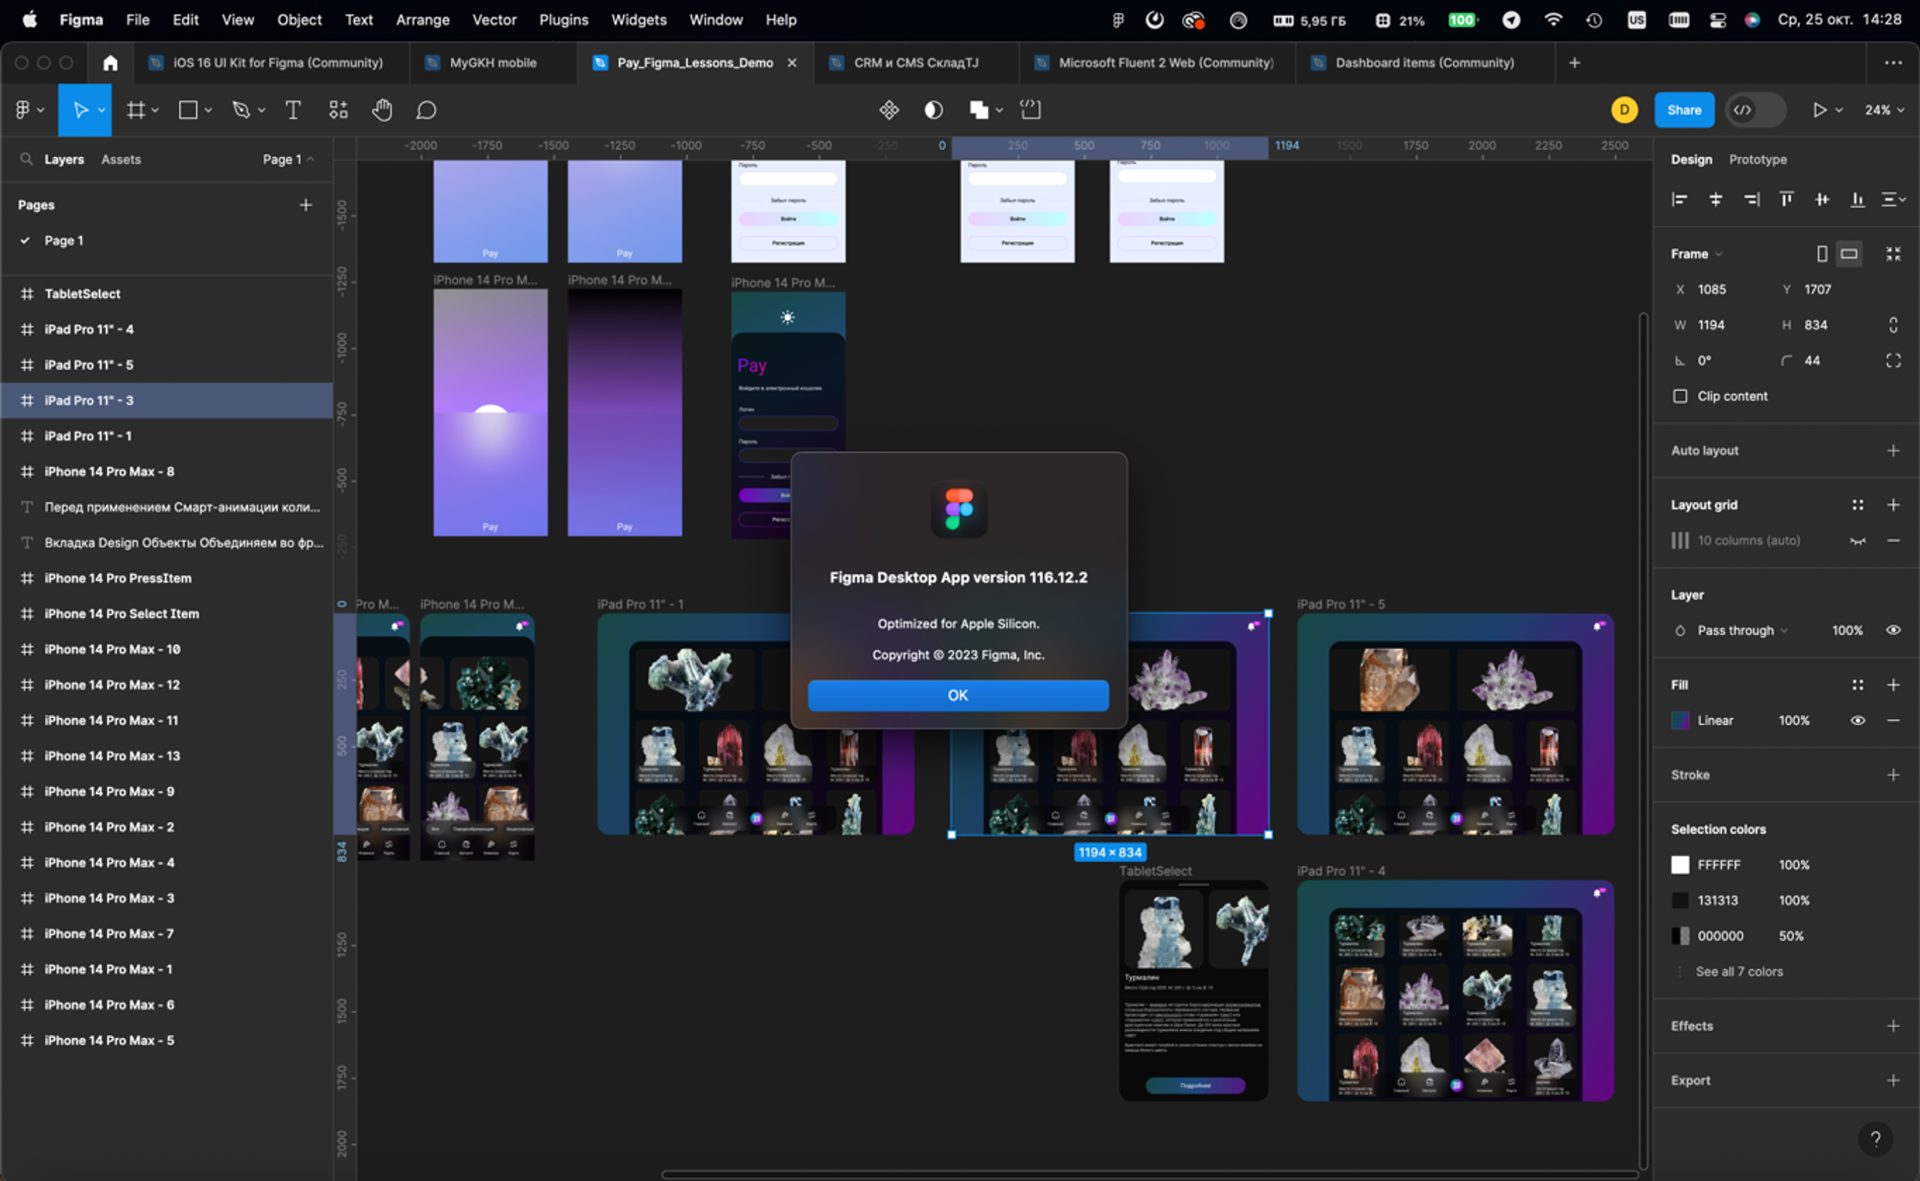This screenshot has height=1181, width=1920.
Task: Align left icon in Design panel
Action: point(1680,200)
